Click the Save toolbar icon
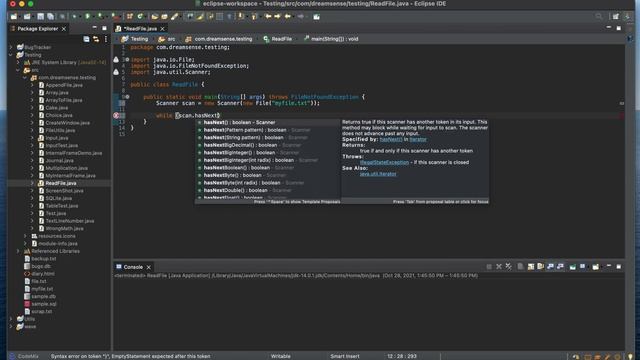640x360 pixels. pos(40,16)
